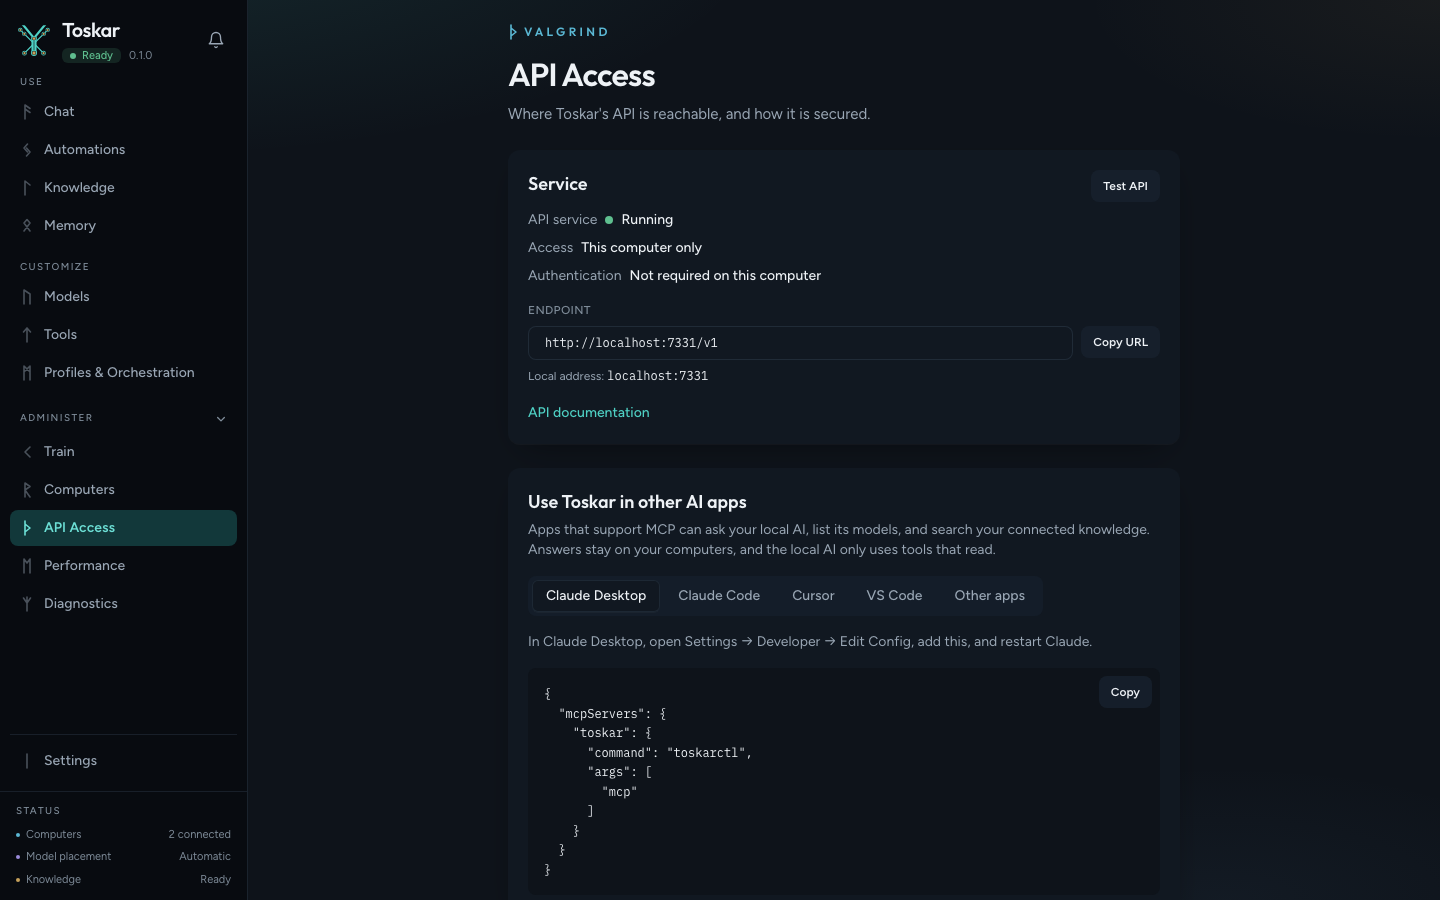Copy the endpoint URL
This screenshot has height=900, width=1440.
pos(1120,342)
